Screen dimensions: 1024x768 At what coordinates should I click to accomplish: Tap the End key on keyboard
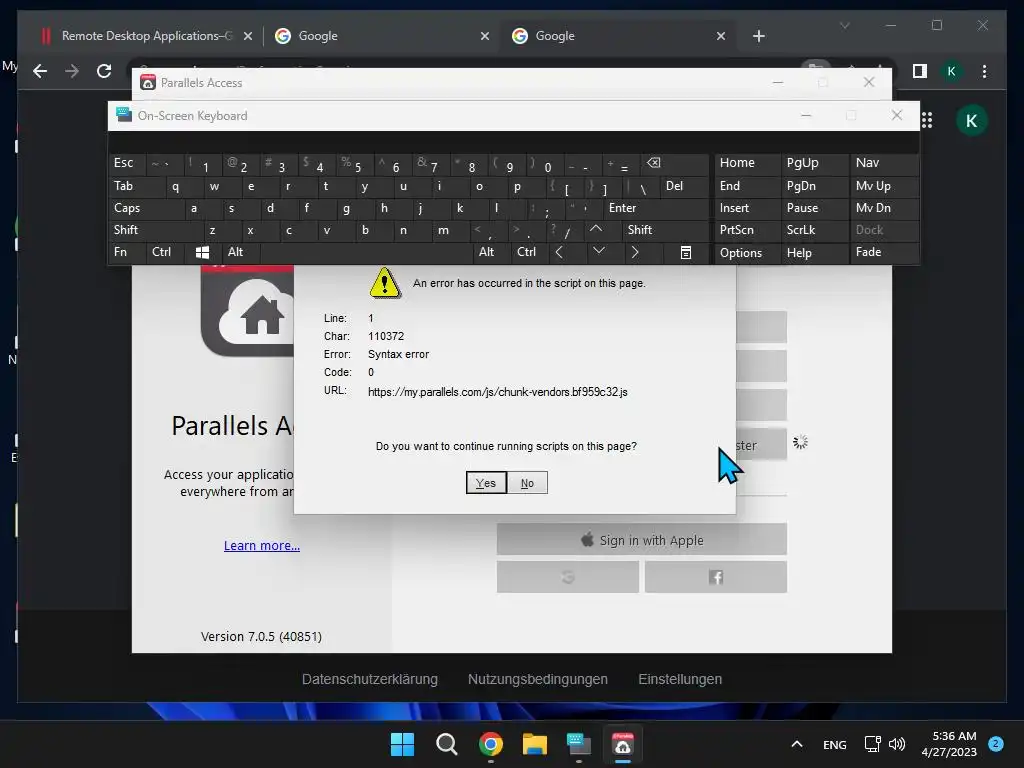[x=748, y=186]
